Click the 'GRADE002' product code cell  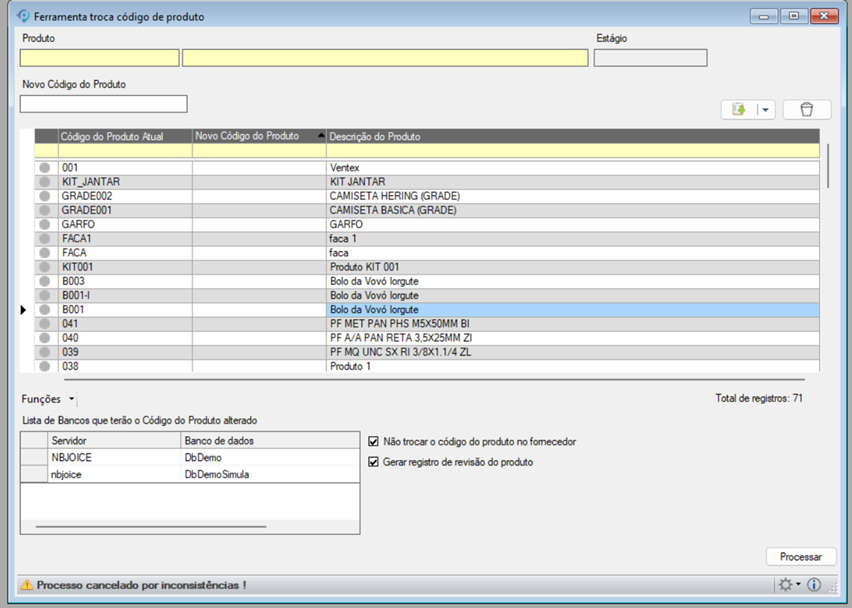[126, 196]
